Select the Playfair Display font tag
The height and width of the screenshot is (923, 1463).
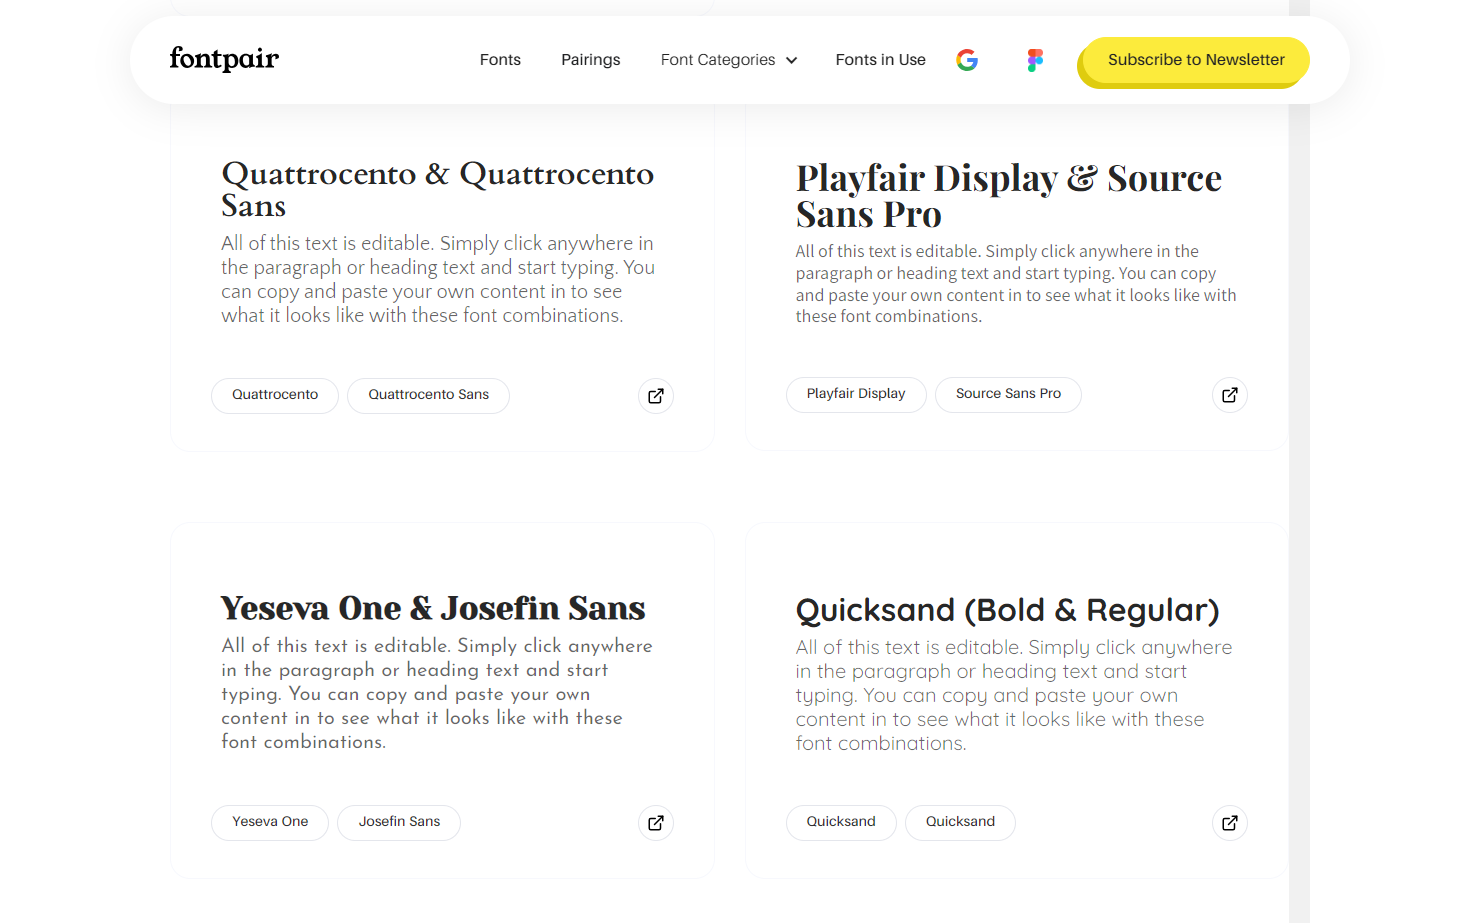pyautogui.click(x=856, y=394)
